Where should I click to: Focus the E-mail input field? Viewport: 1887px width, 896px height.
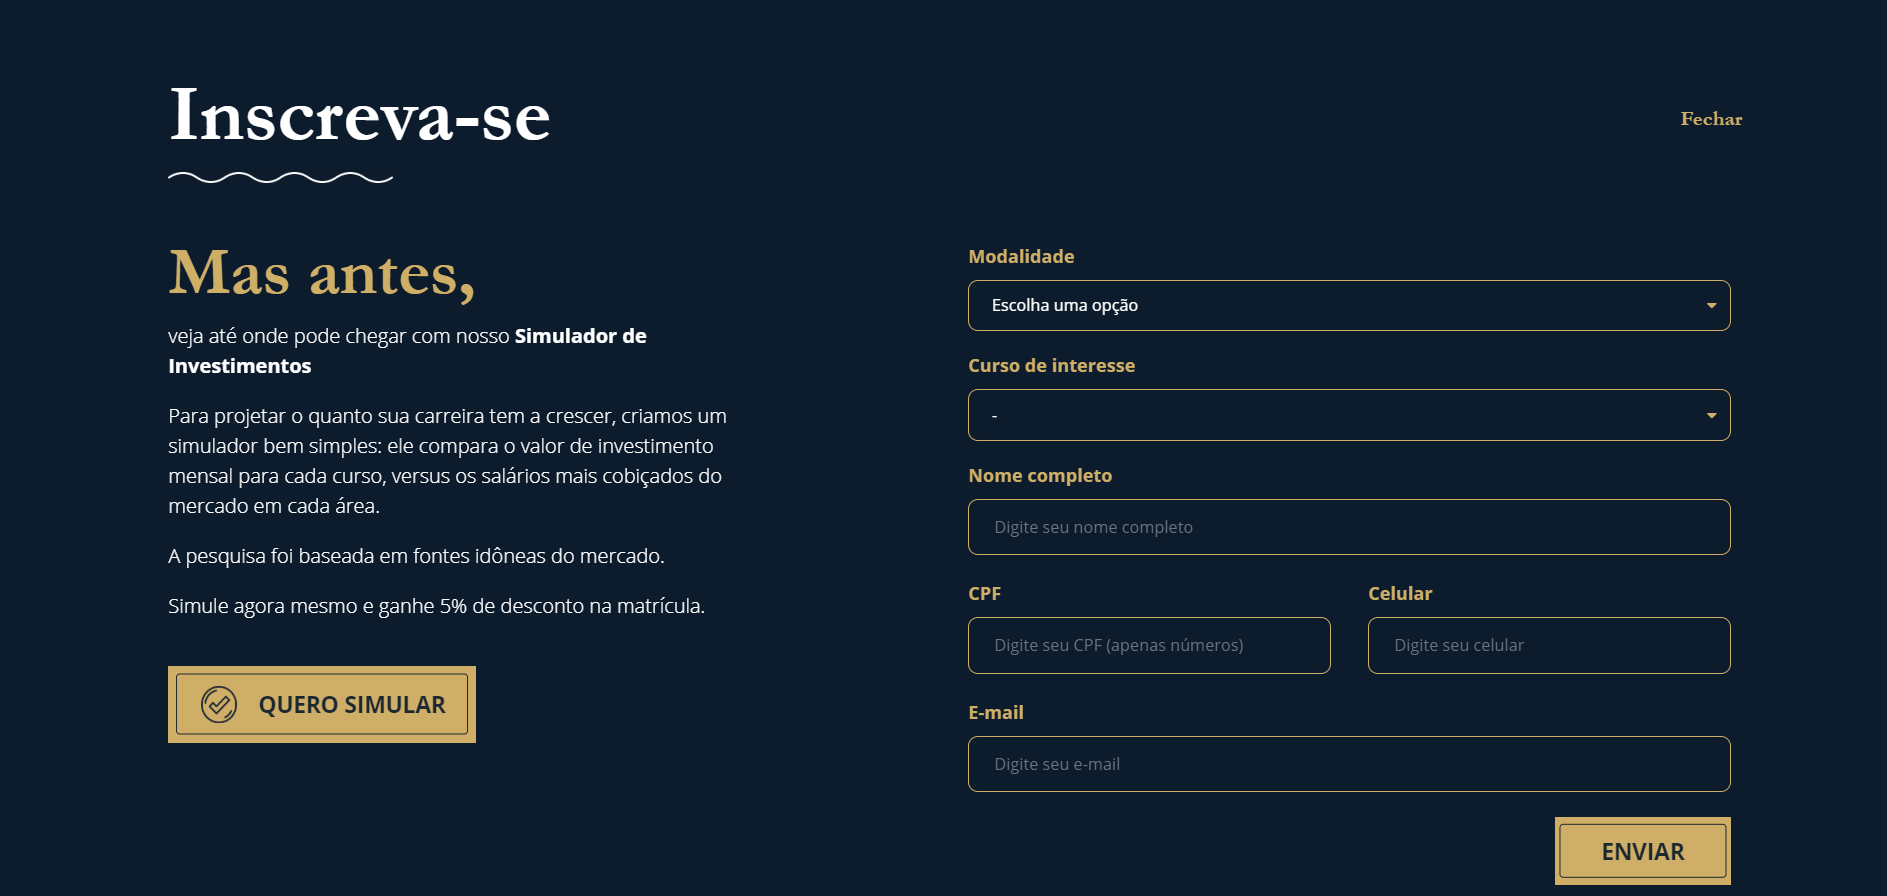(x=1348, y=764)
